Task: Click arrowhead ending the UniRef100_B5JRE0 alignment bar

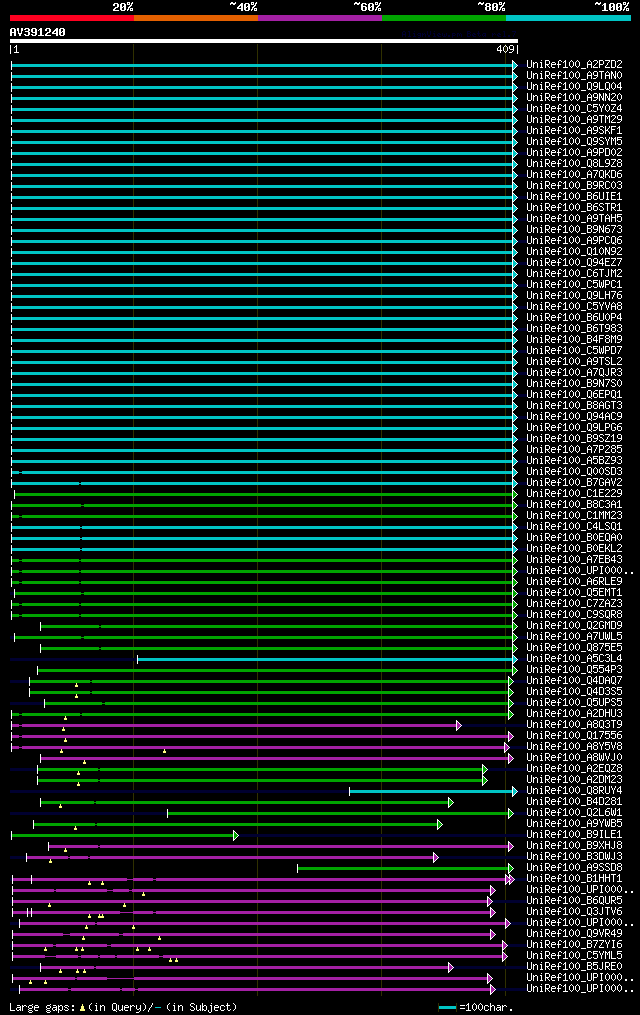Action: (x=451, y=968)
